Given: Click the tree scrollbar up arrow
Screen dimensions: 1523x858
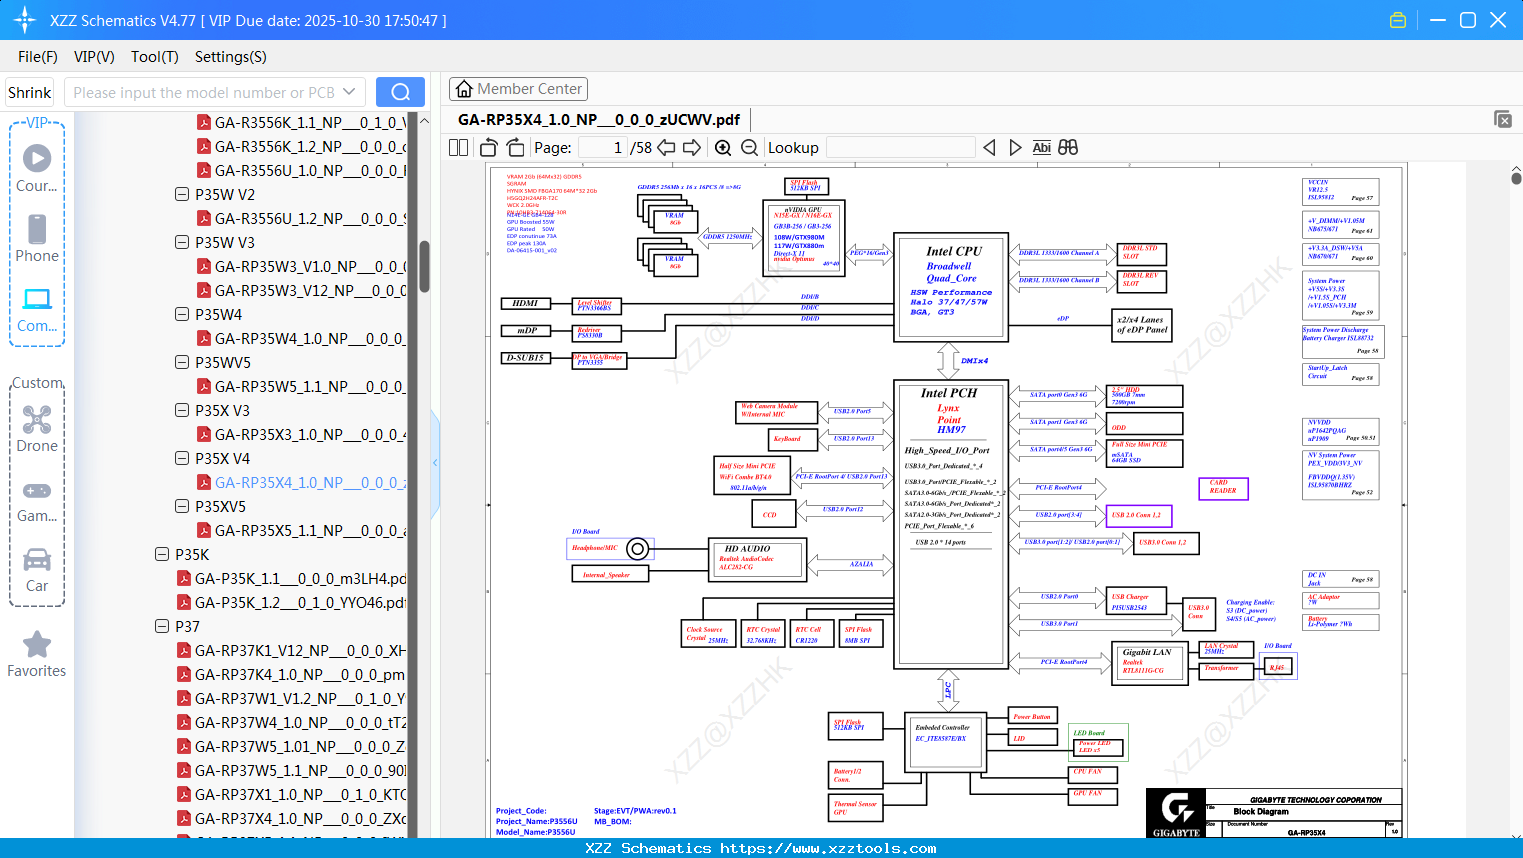Looking at the screenshot, I should click(424, 120).
